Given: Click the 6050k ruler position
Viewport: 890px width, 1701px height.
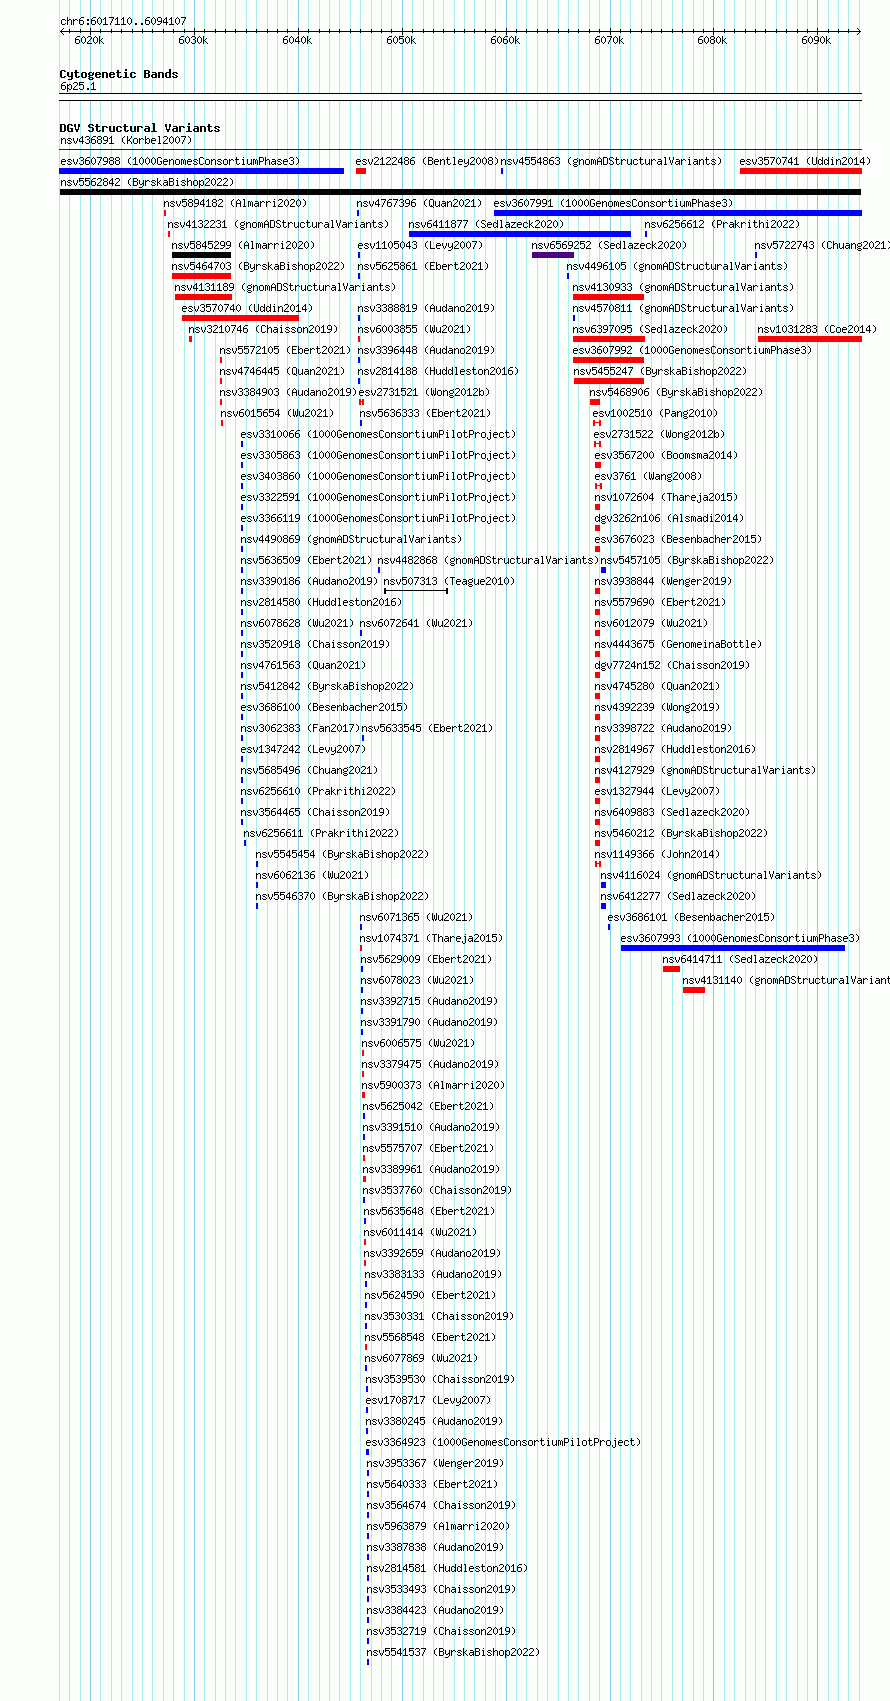Looking at the screenshot, I should (x=401, y=40).
